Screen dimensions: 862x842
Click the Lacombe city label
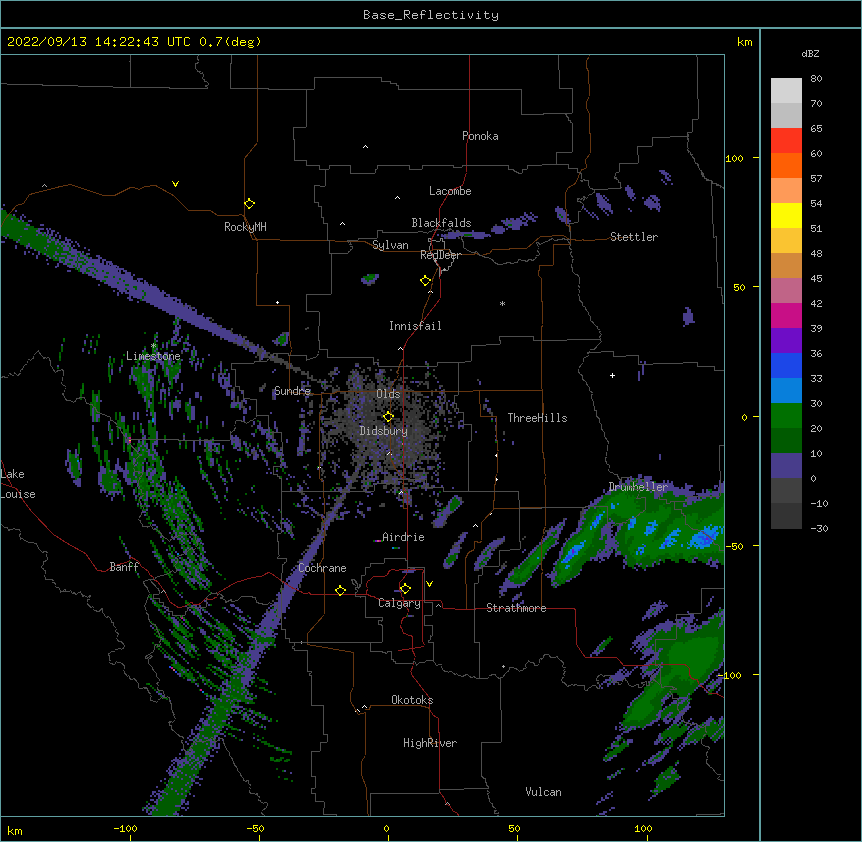click(x=450, y=191)
